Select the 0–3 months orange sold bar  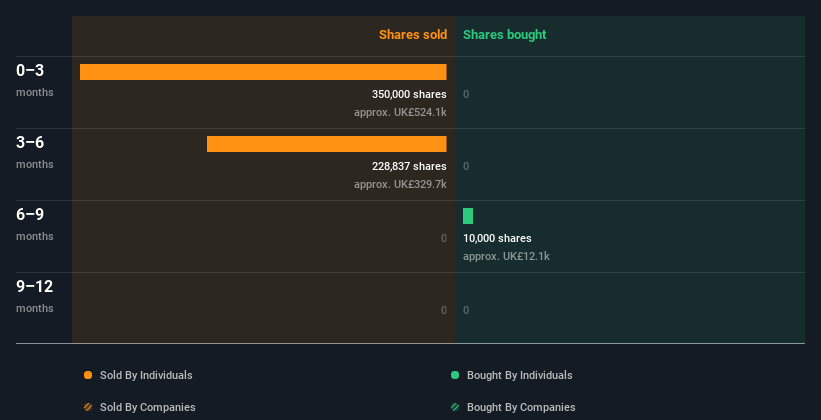click(263, 72)
